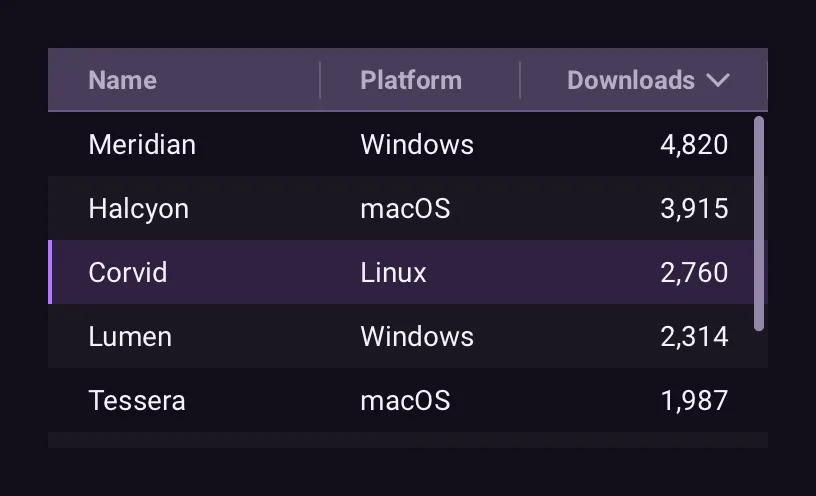Select the Tessera row name
This screenshot has width=816, height=496.
pyautogui.click(x=137, y=400)
